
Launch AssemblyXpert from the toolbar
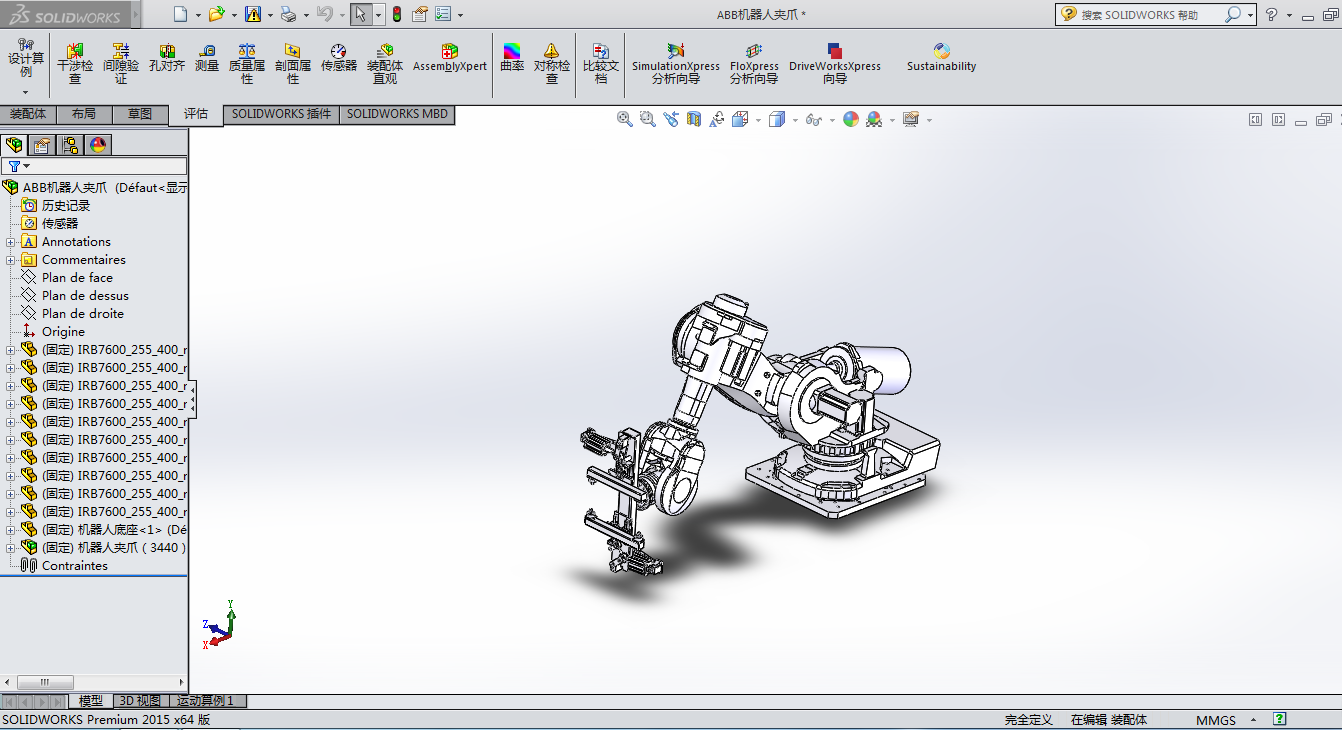click(450, 58)
